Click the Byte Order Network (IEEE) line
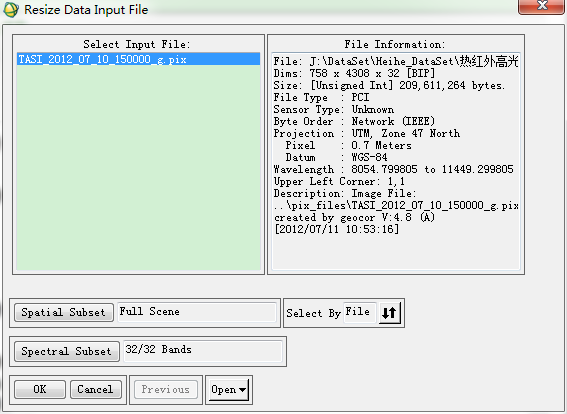The height and width of the screenshot is (414, 567). point(354,121)
